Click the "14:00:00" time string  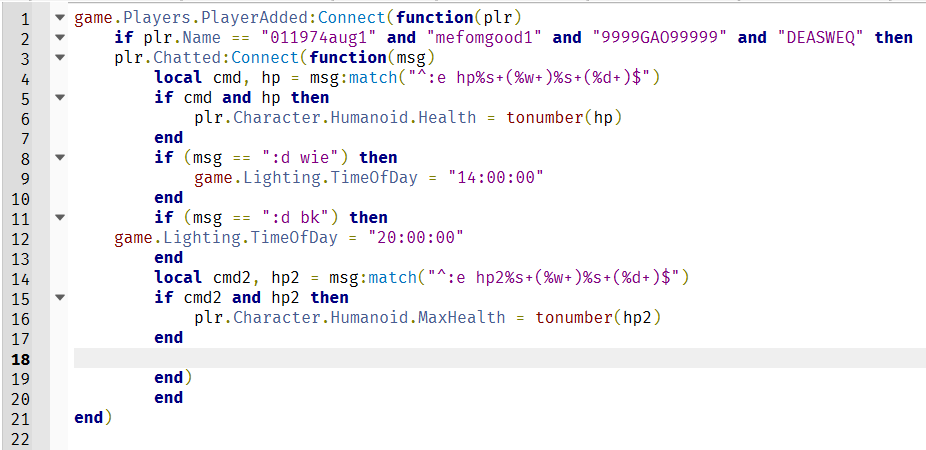(x=494, y=178)
